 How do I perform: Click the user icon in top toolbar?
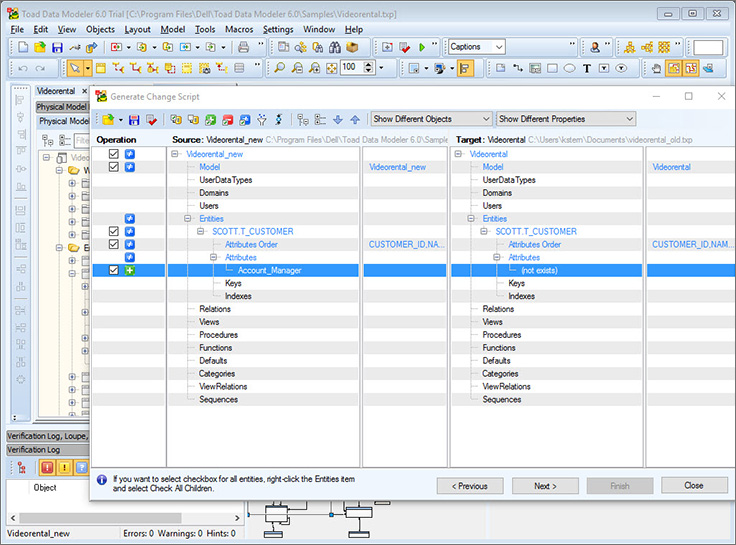click(x=595, y=47)
